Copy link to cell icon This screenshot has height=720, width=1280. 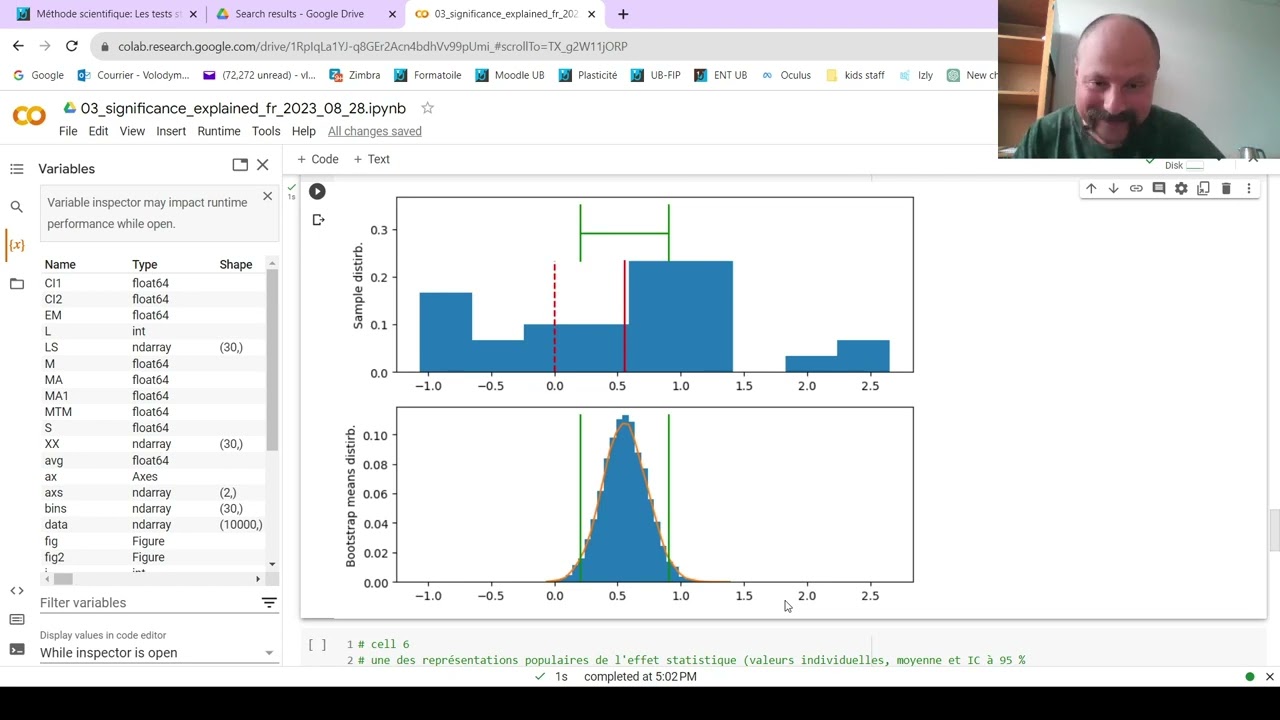click(1136, 188)
